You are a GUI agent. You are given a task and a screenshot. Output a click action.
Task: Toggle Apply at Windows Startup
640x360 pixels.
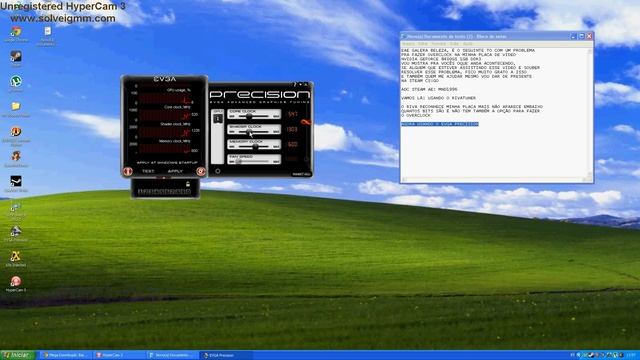click(167, 163)
